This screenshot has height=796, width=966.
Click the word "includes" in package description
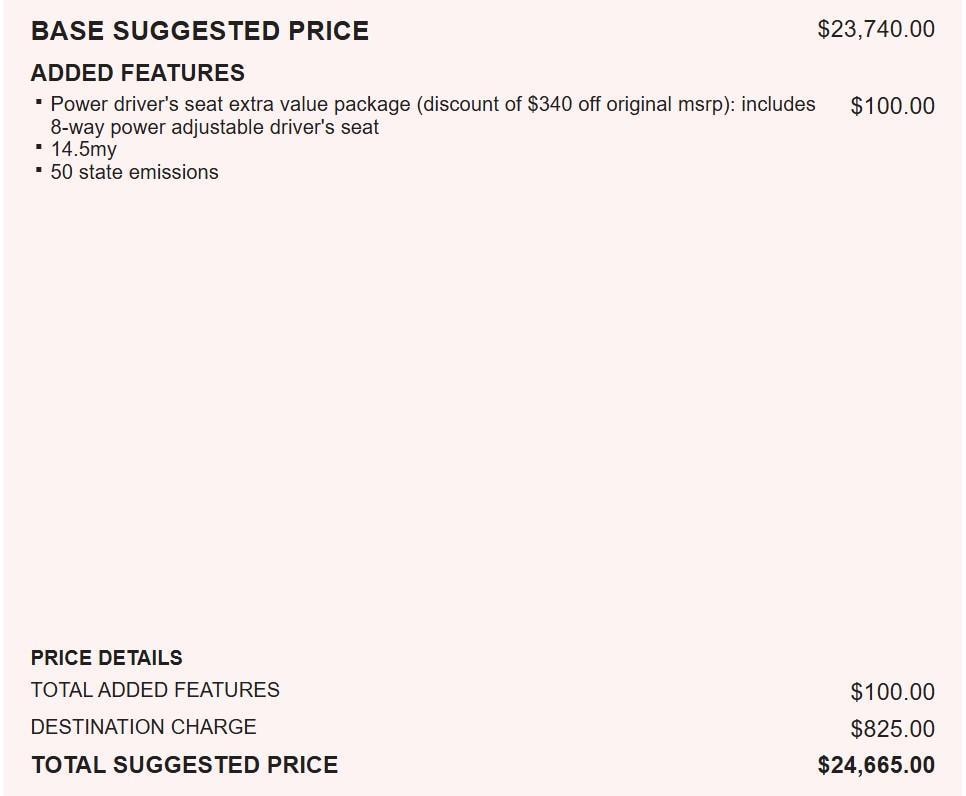point(778,104)
